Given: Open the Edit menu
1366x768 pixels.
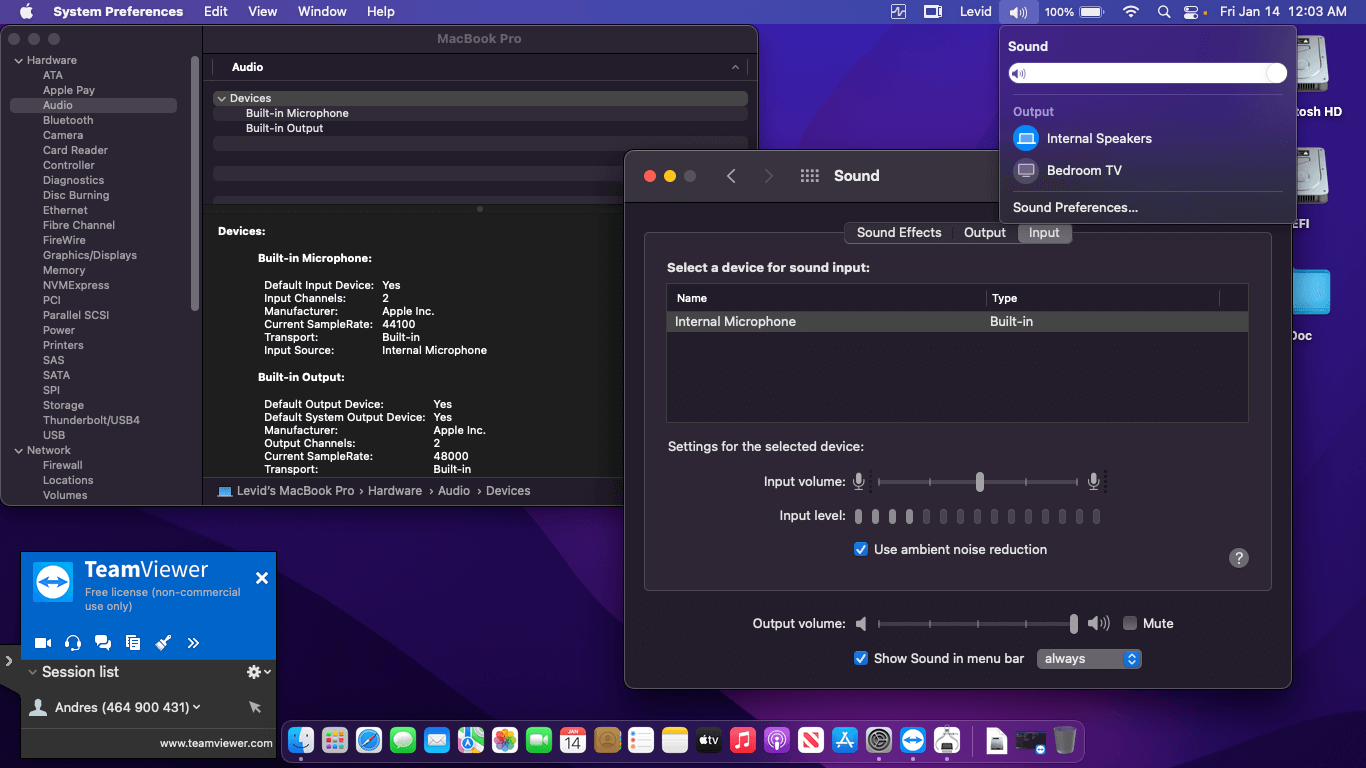Looking at the screenshot, I should (216, 12).
